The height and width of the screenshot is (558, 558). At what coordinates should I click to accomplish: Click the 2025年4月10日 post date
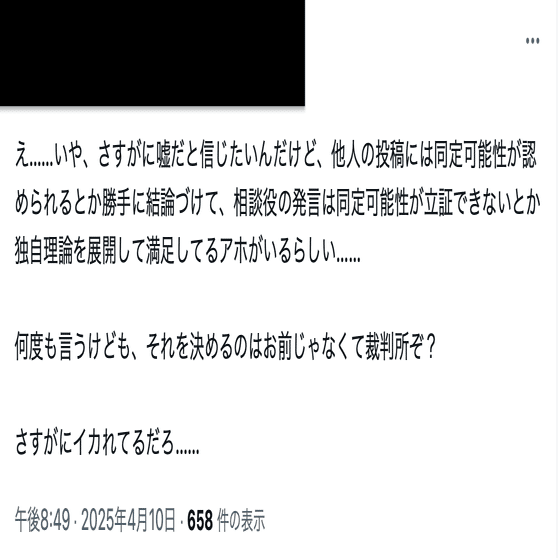[128, 520]
